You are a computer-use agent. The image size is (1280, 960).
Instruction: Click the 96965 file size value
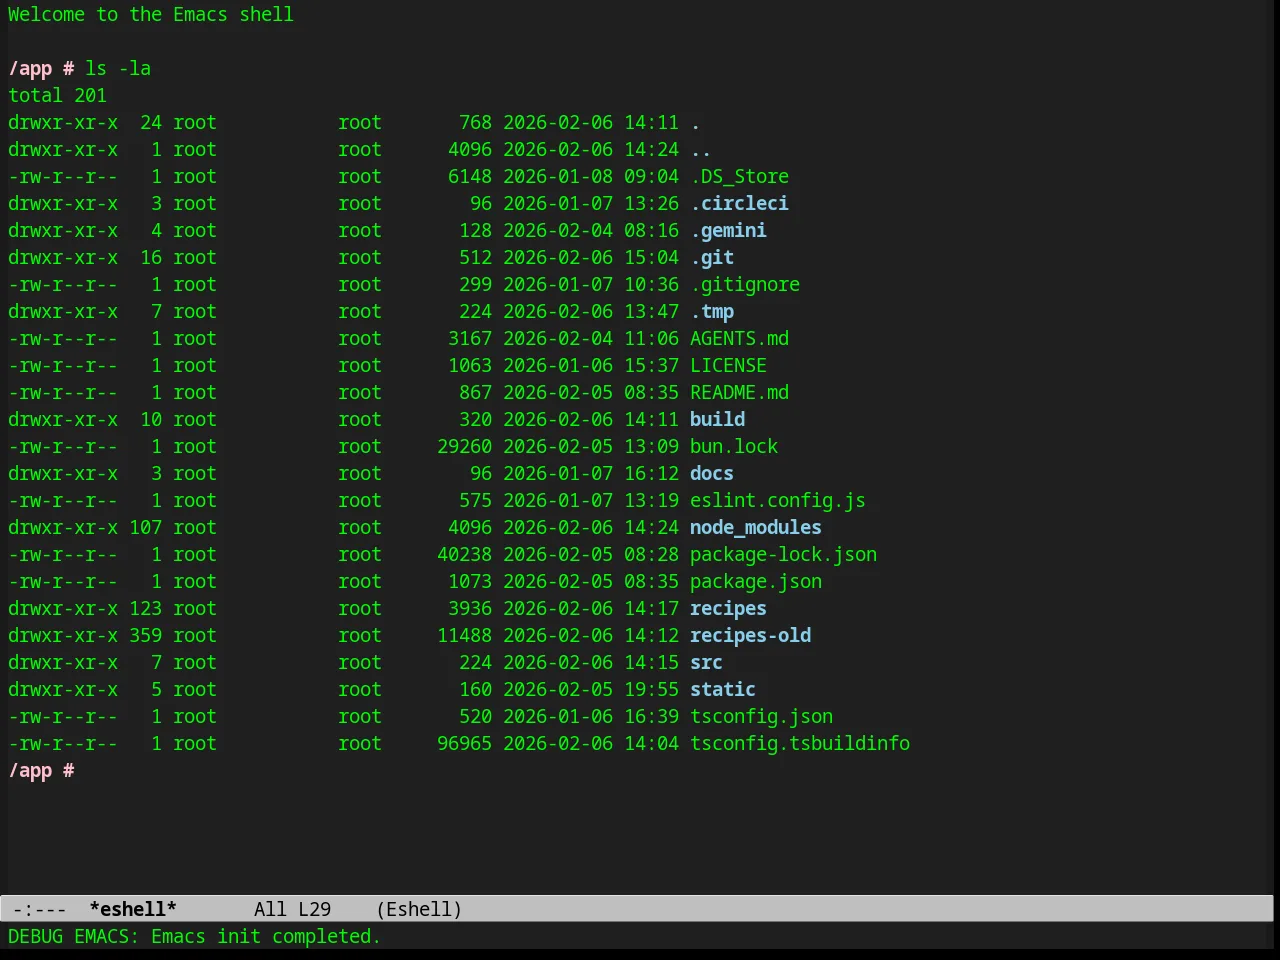pos(464,744)
